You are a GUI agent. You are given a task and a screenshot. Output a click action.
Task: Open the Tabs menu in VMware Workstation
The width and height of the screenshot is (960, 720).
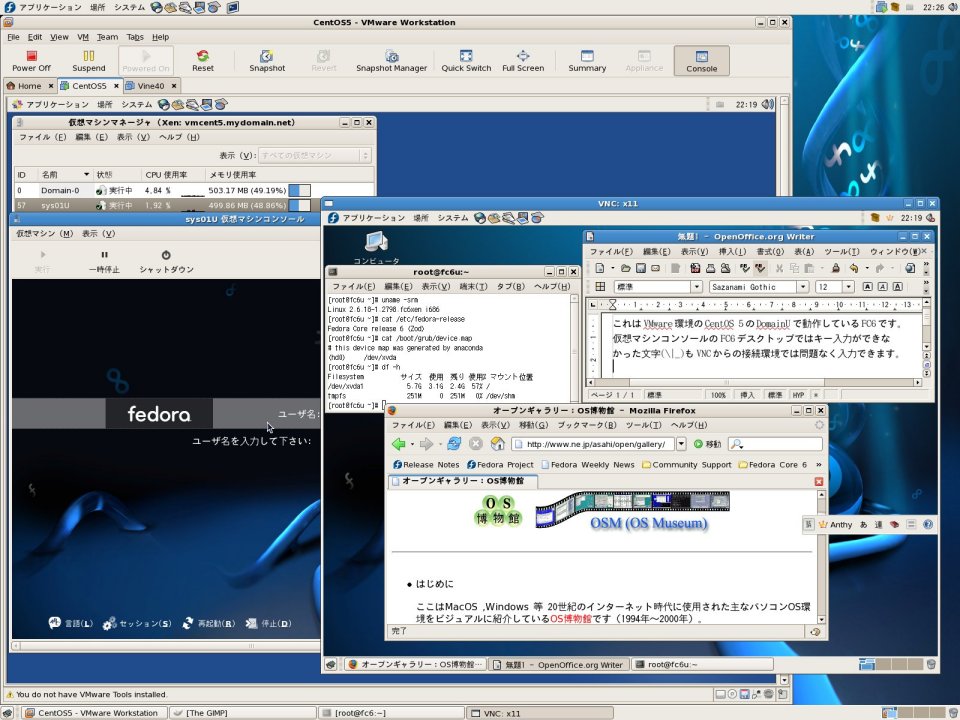[x=135, y=37]
